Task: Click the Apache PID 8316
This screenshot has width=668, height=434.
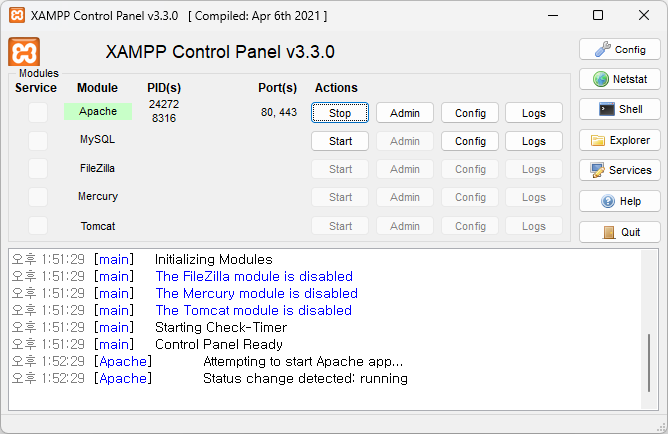Action: click(164, 118)
